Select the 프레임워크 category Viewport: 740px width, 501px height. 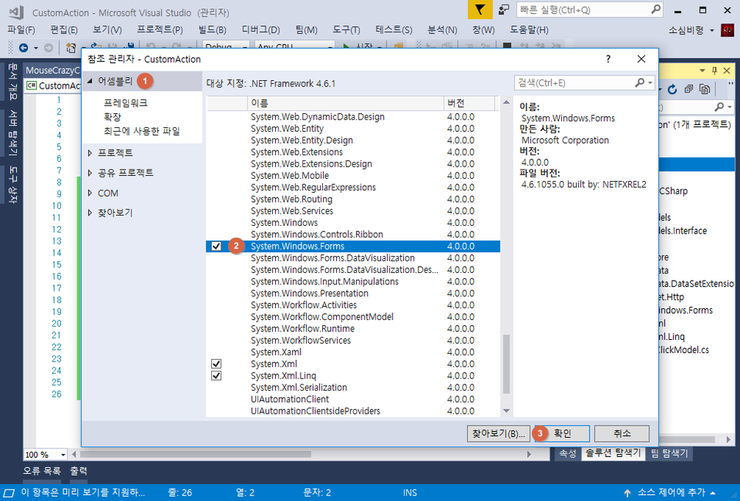tap(126, 102)
